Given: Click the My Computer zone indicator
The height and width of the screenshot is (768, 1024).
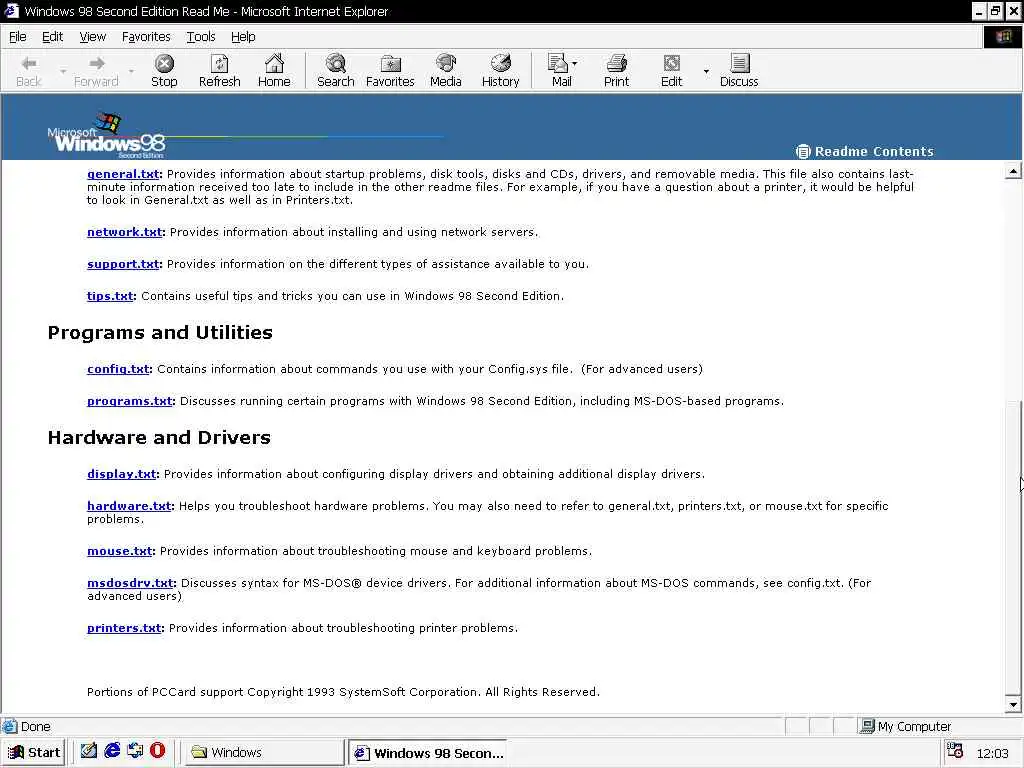Looking at the screenshot, I should (x=906, y=726).
